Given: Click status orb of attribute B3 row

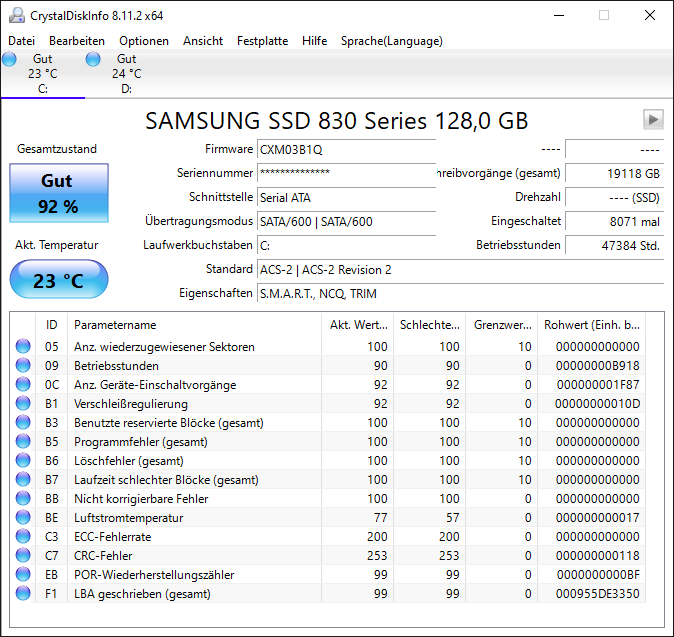Looking at the screenshot, I should [x=23, y=423].
